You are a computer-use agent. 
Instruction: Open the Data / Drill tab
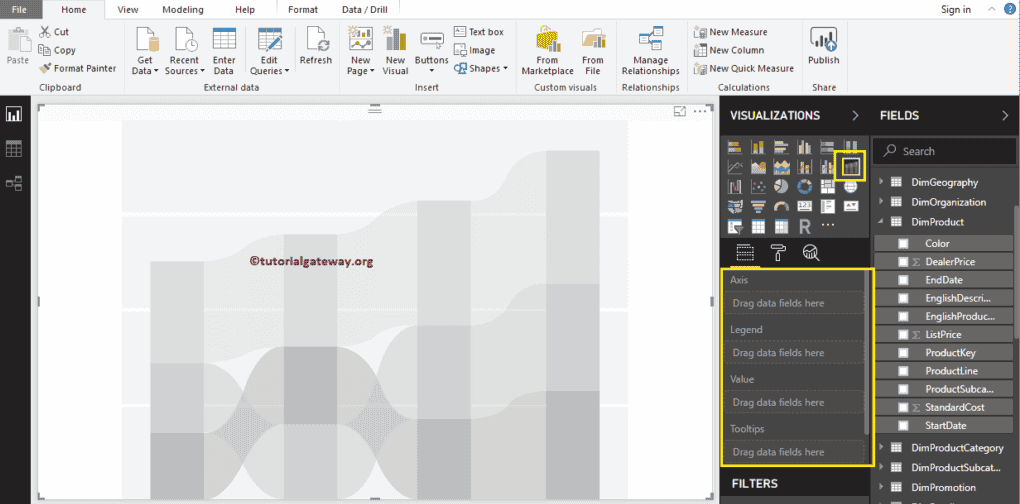365,10
